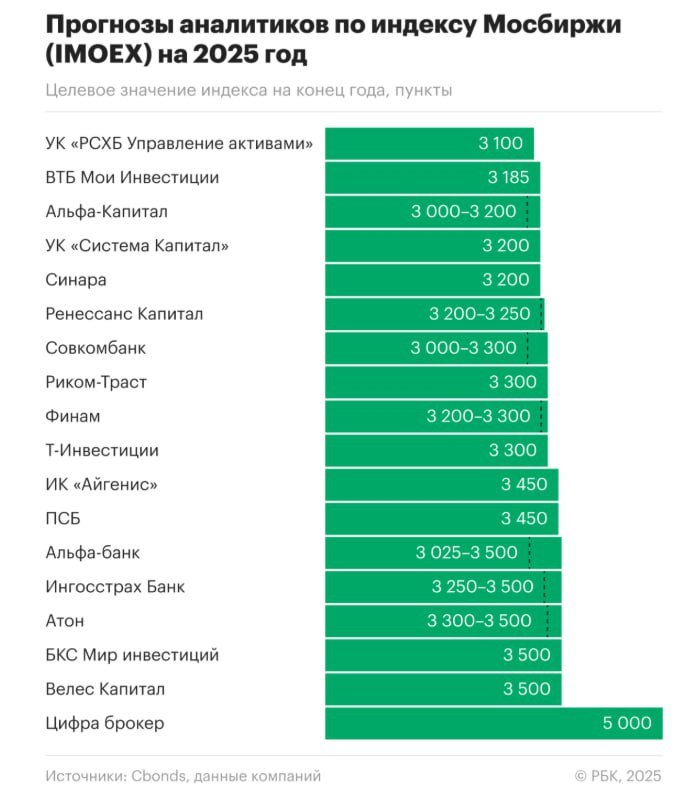The height and width of the screenshot is (801, 687).
Task: Click the "Ингосстрах Банк" label
Action: tap(115, 587)
